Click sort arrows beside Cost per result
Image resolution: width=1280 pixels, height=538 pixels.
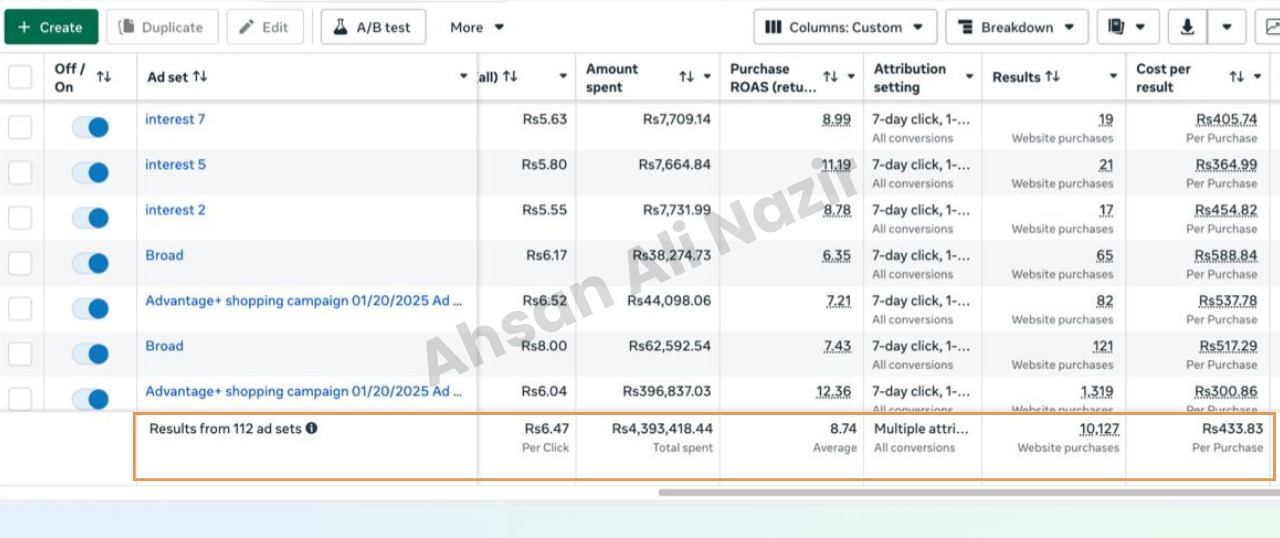1237,77
